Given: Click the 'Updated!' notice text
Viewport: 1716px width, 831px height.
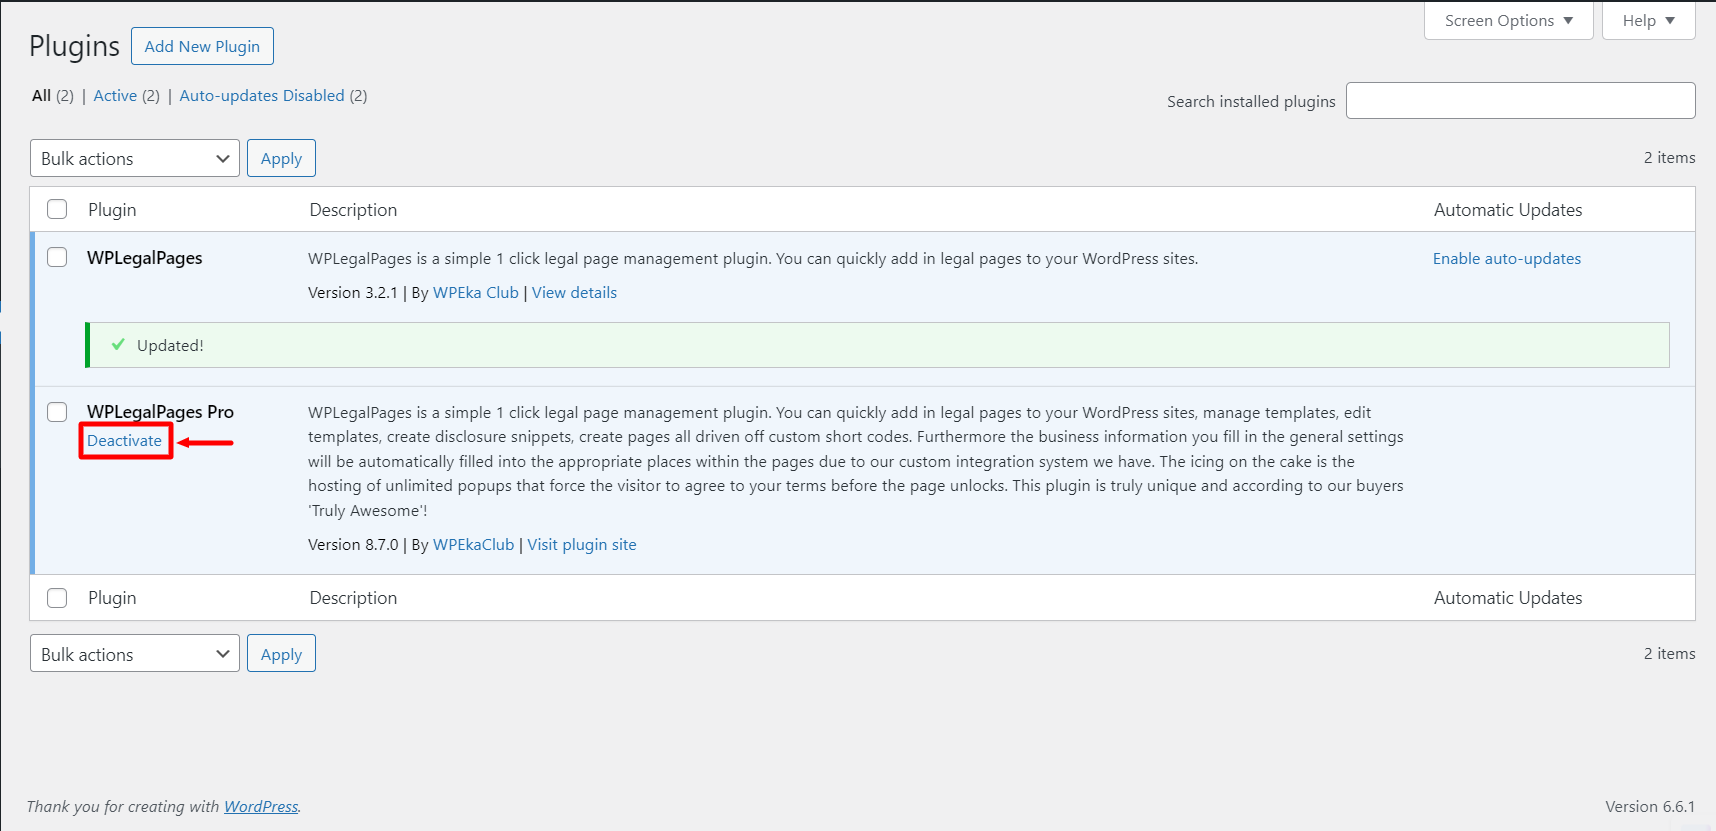Looking at the screenshot, I should point(170,346).
